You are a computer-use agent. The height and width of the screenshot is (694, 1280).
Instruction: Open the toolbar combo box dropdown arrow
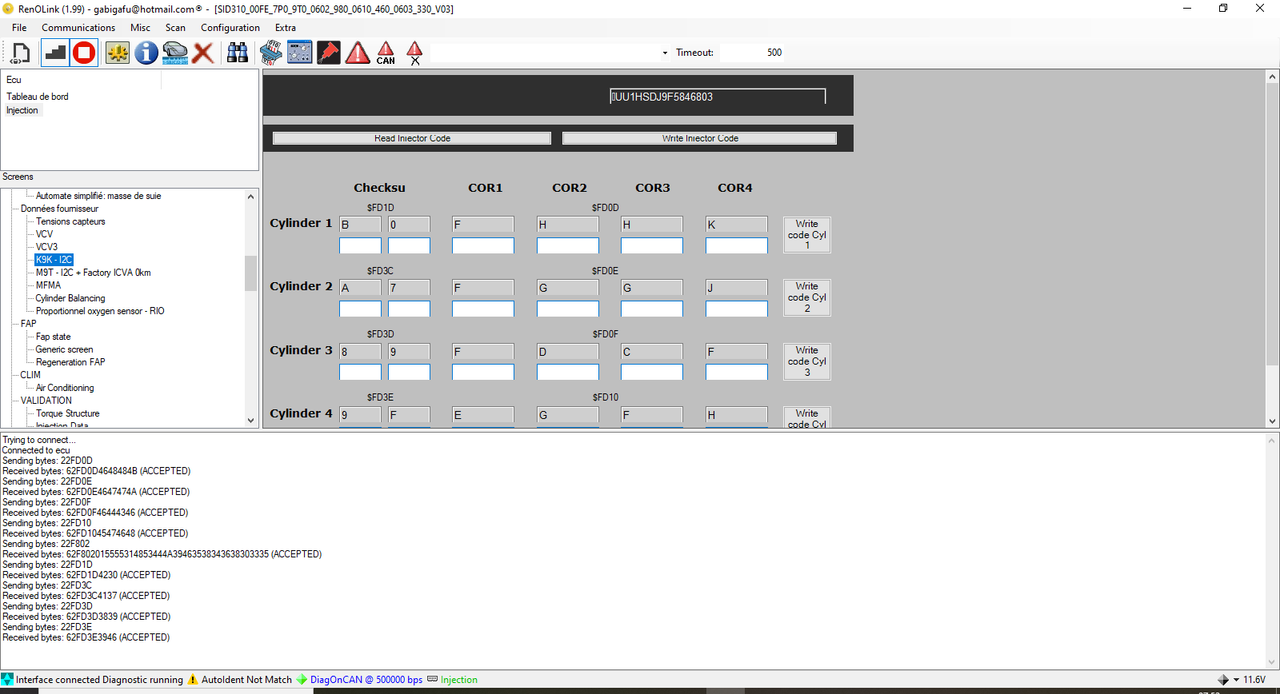click(x=665, y=53)
